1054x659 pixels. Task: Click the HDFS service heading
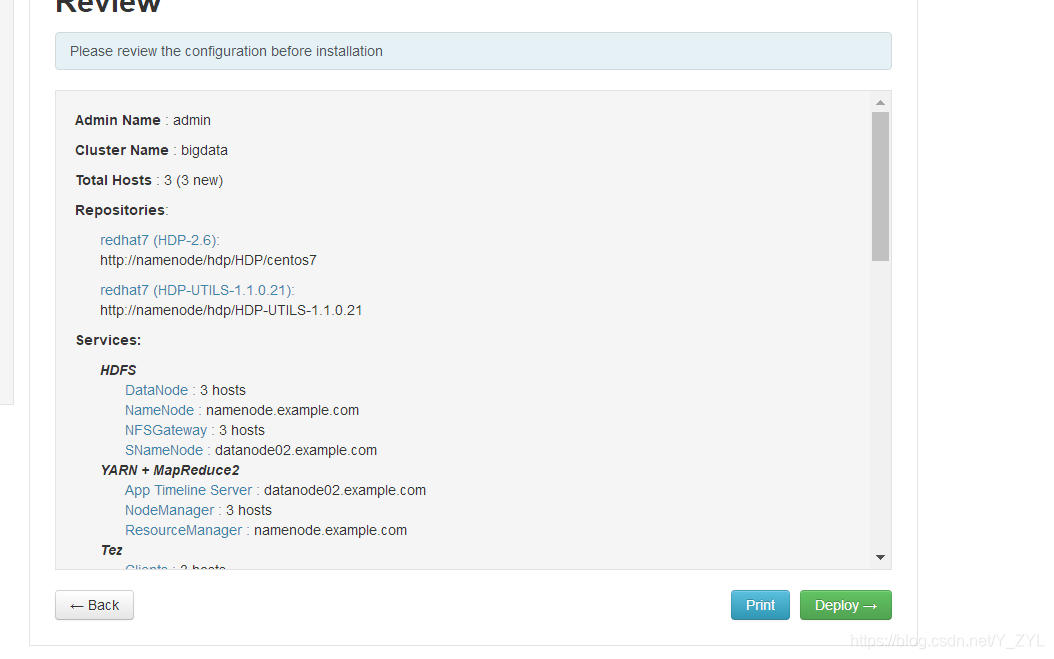(118, 371)
